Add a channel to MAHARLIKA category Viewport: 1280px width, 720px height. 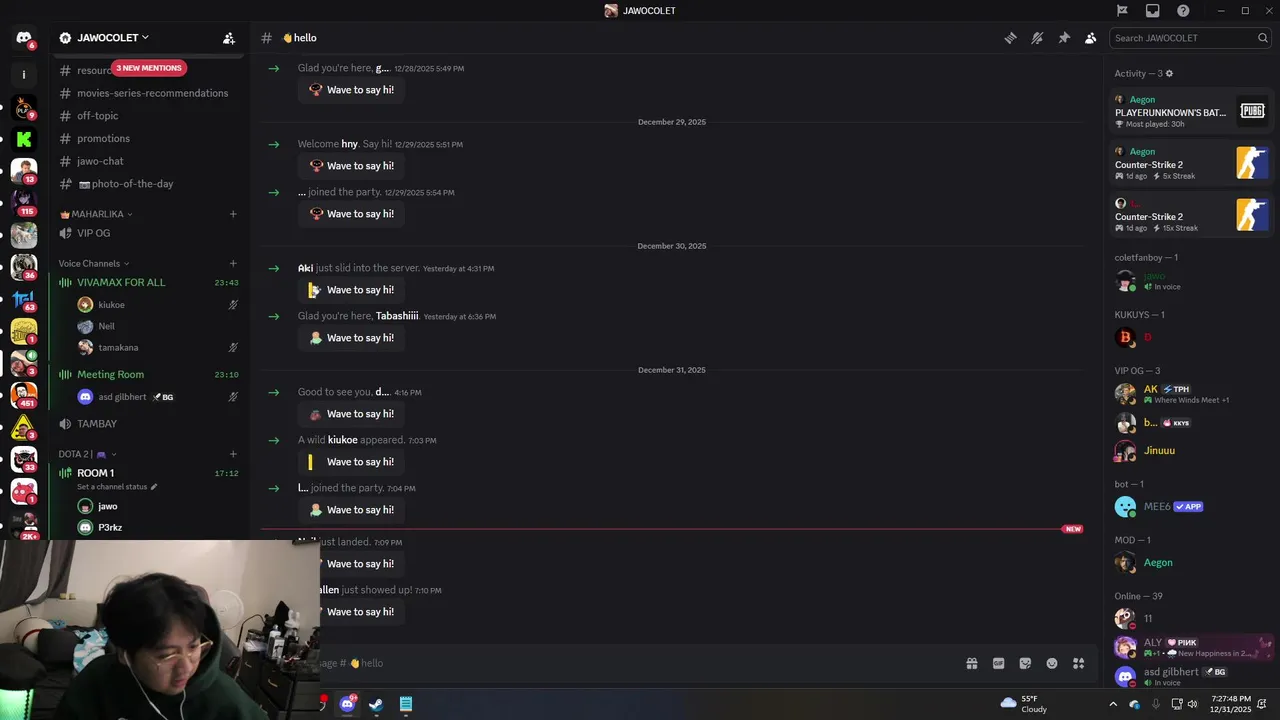(233, 214)
